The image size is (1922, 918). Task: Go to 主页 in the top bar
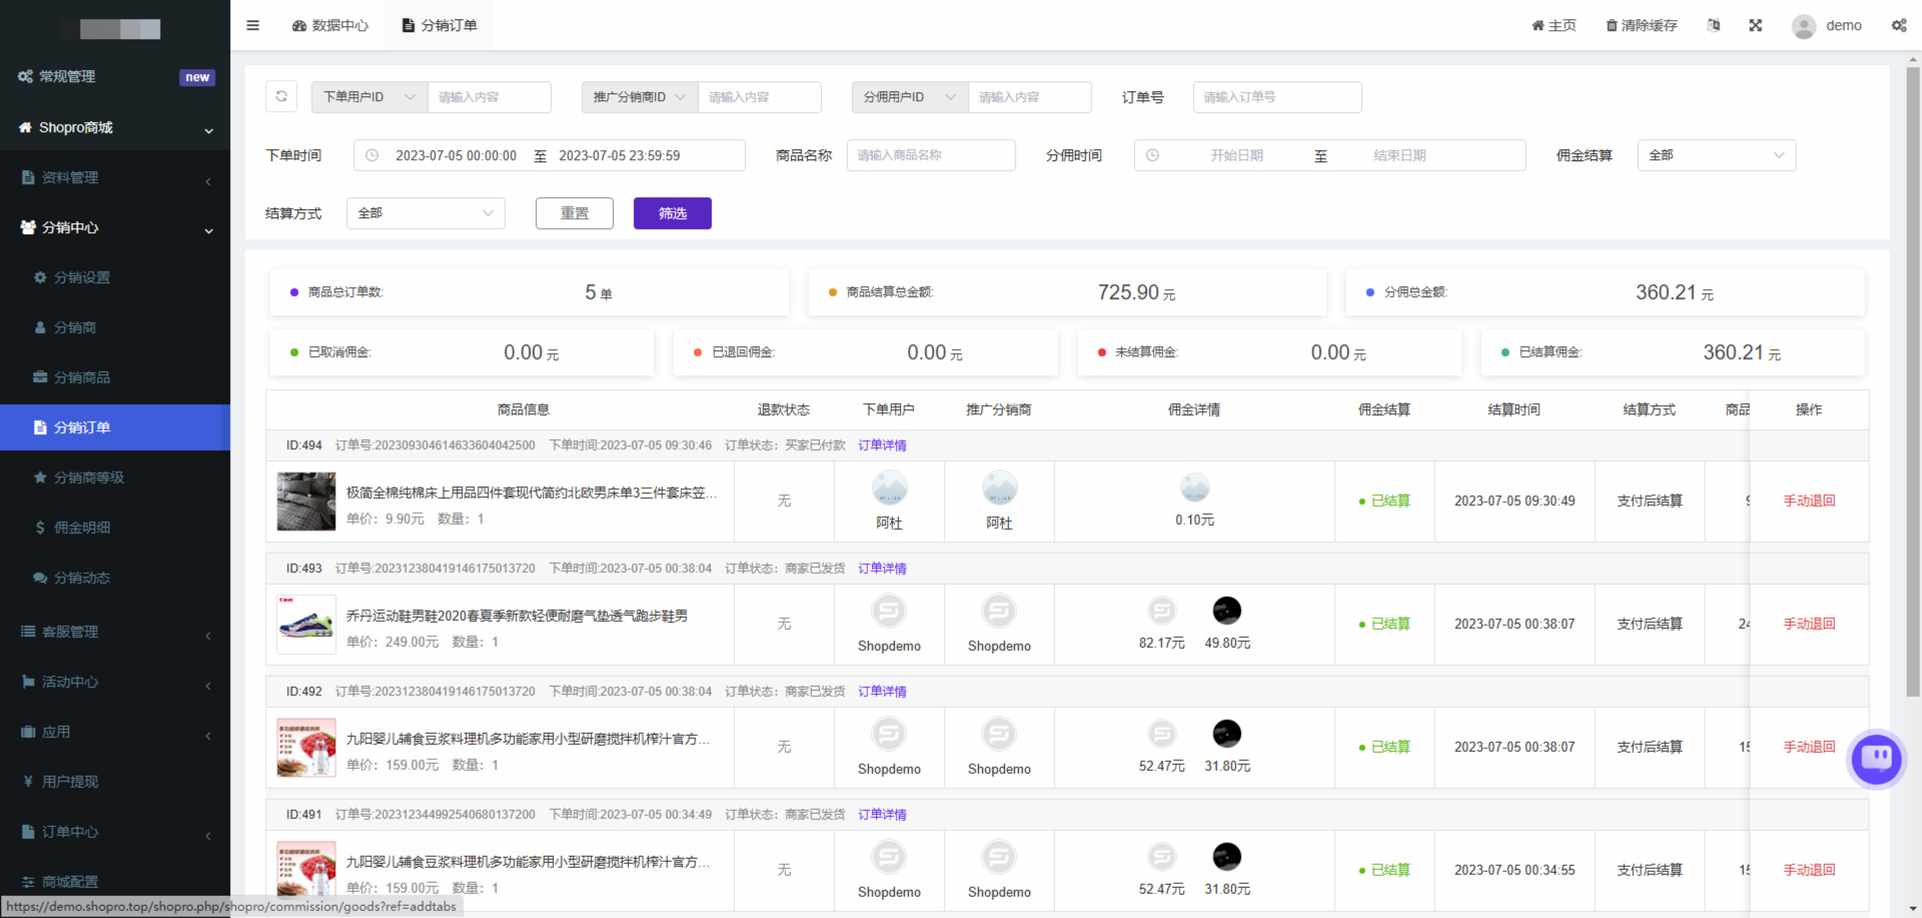coord(1553,25)
